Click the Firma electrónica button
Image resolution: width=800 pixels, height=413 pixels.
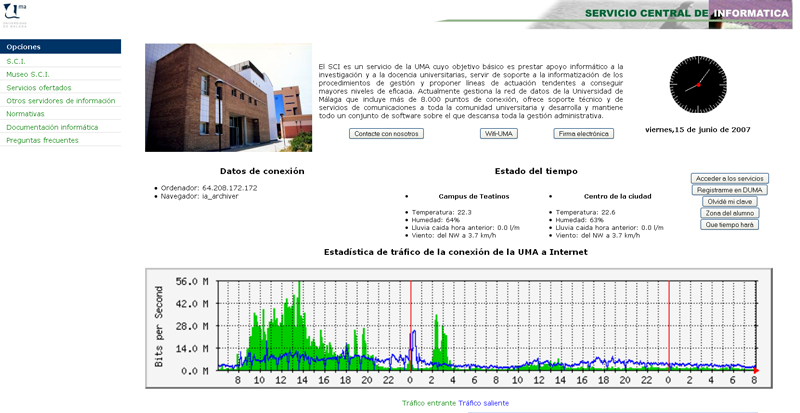(583, 134)
